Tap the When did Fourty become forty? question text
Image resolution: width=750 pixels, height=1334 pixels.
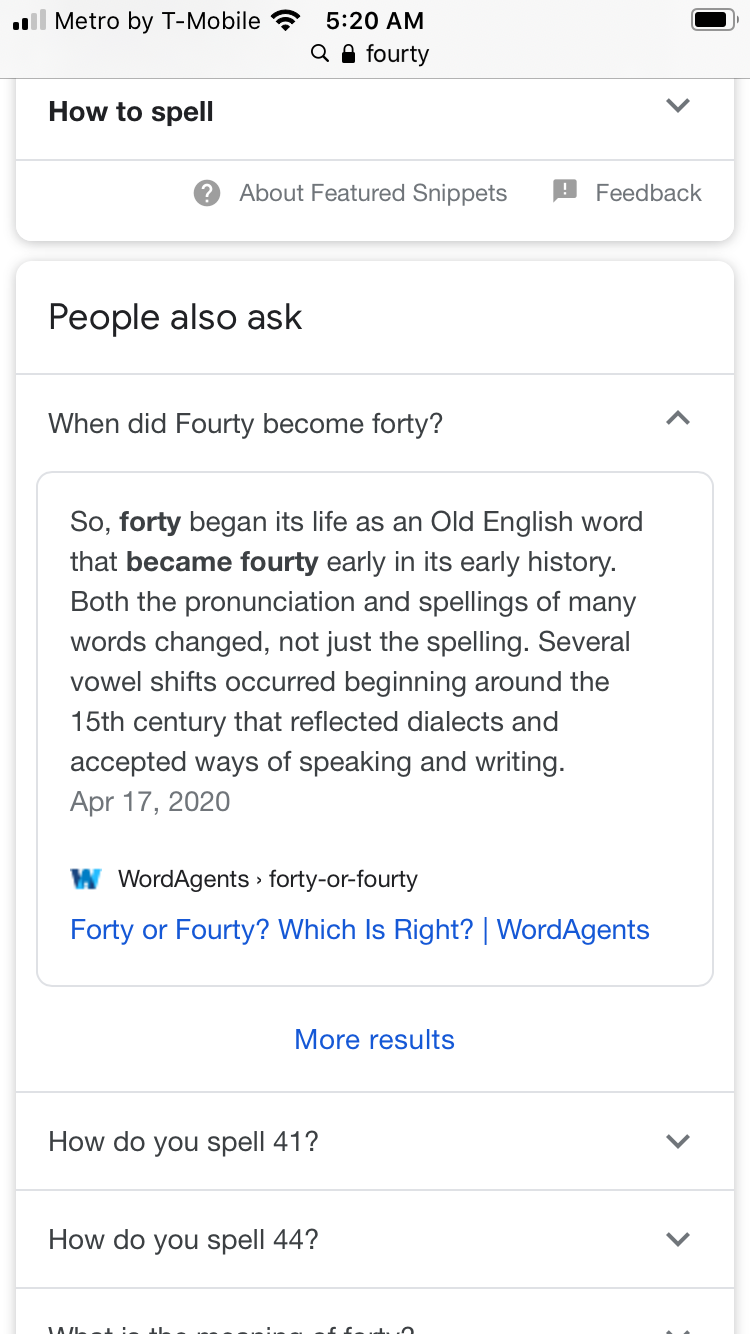[245, 423]
